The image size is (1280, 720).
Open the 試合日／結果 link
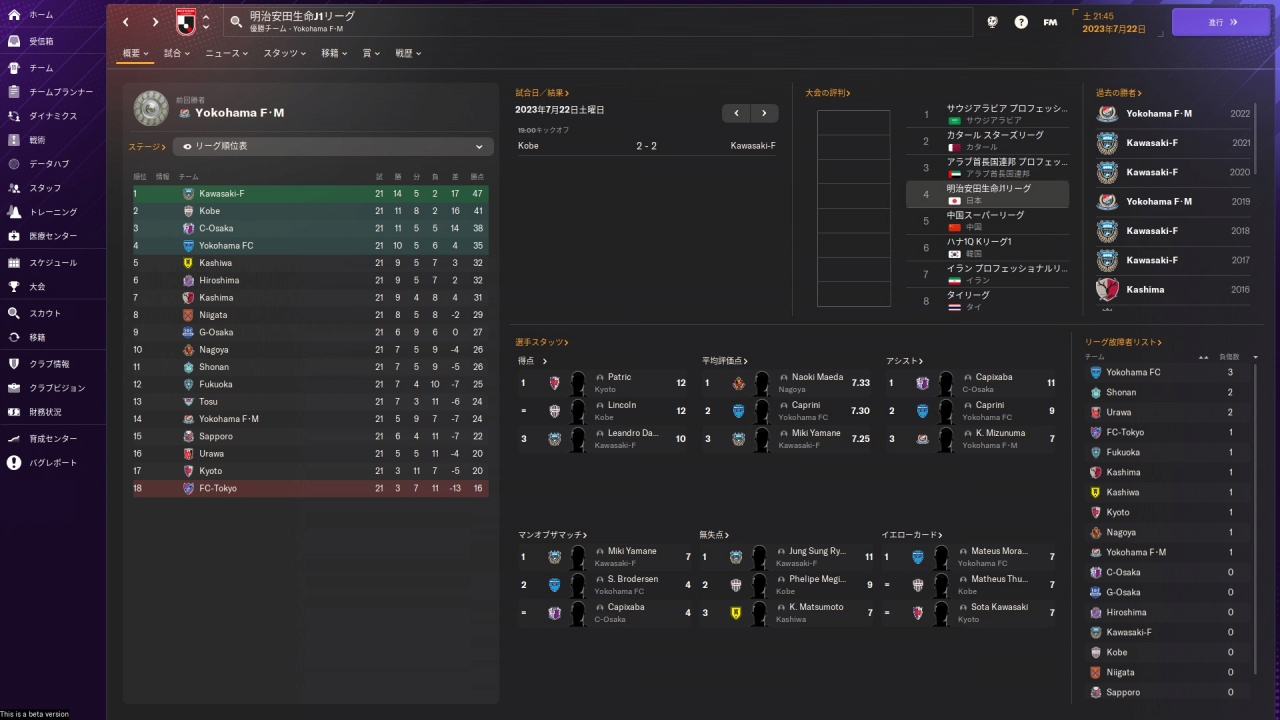[542, 93]
